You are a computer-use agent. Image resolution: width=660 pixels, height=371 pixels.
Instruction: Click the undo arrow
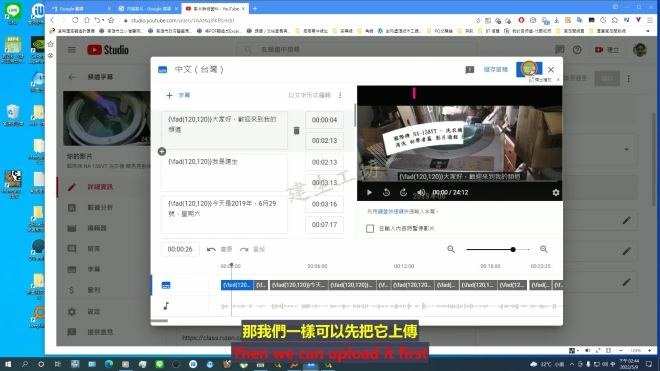pos(211,249)
